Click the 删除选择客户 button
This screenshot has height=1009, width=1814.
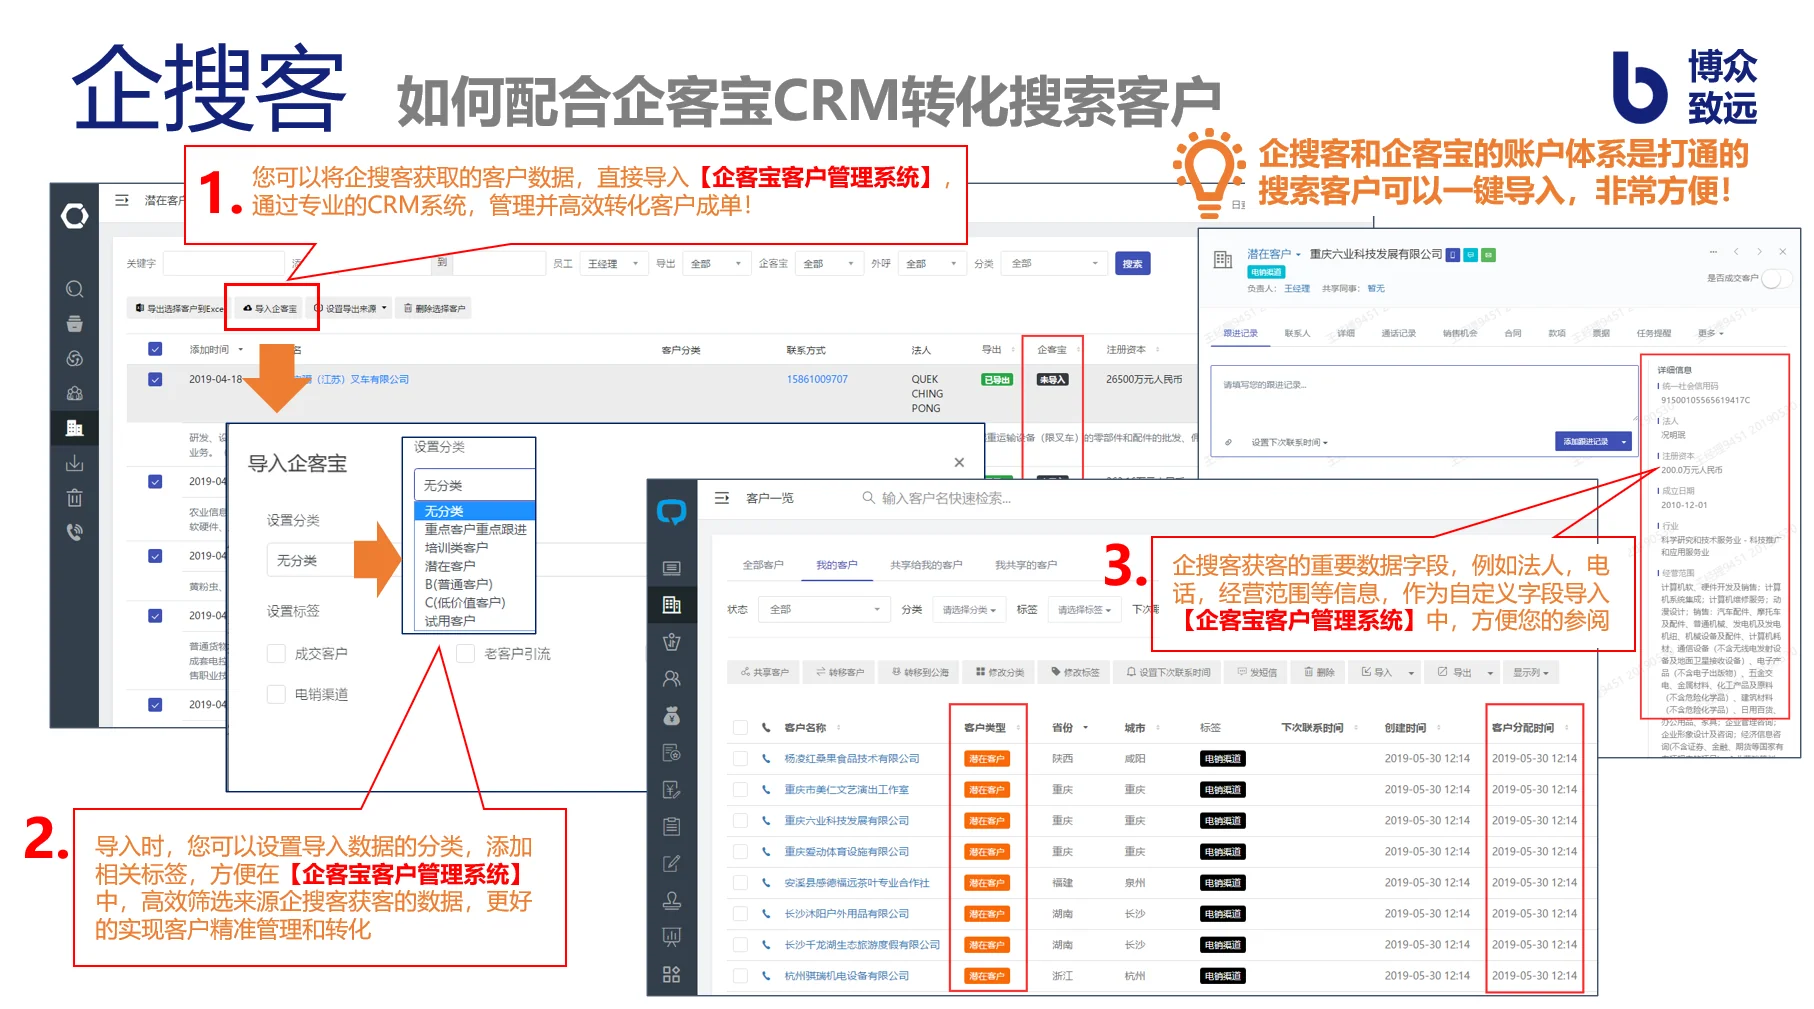point(434,308)
